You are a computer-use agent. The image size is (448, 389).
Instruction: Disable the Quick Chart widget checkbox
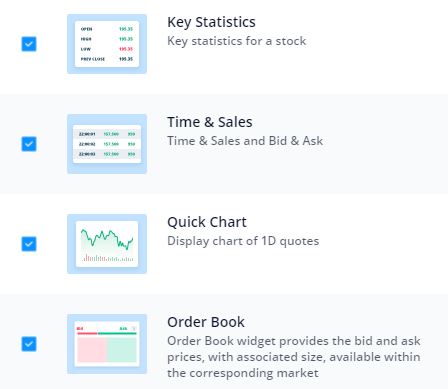click(29, 244)
